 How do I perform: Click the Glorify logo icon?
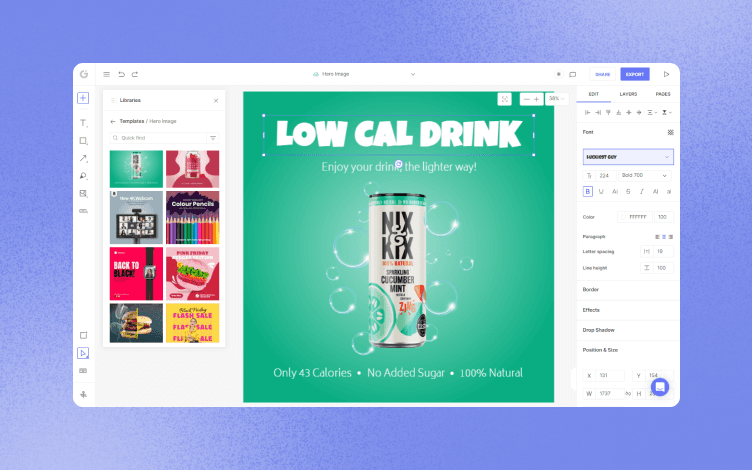[84, 74]
